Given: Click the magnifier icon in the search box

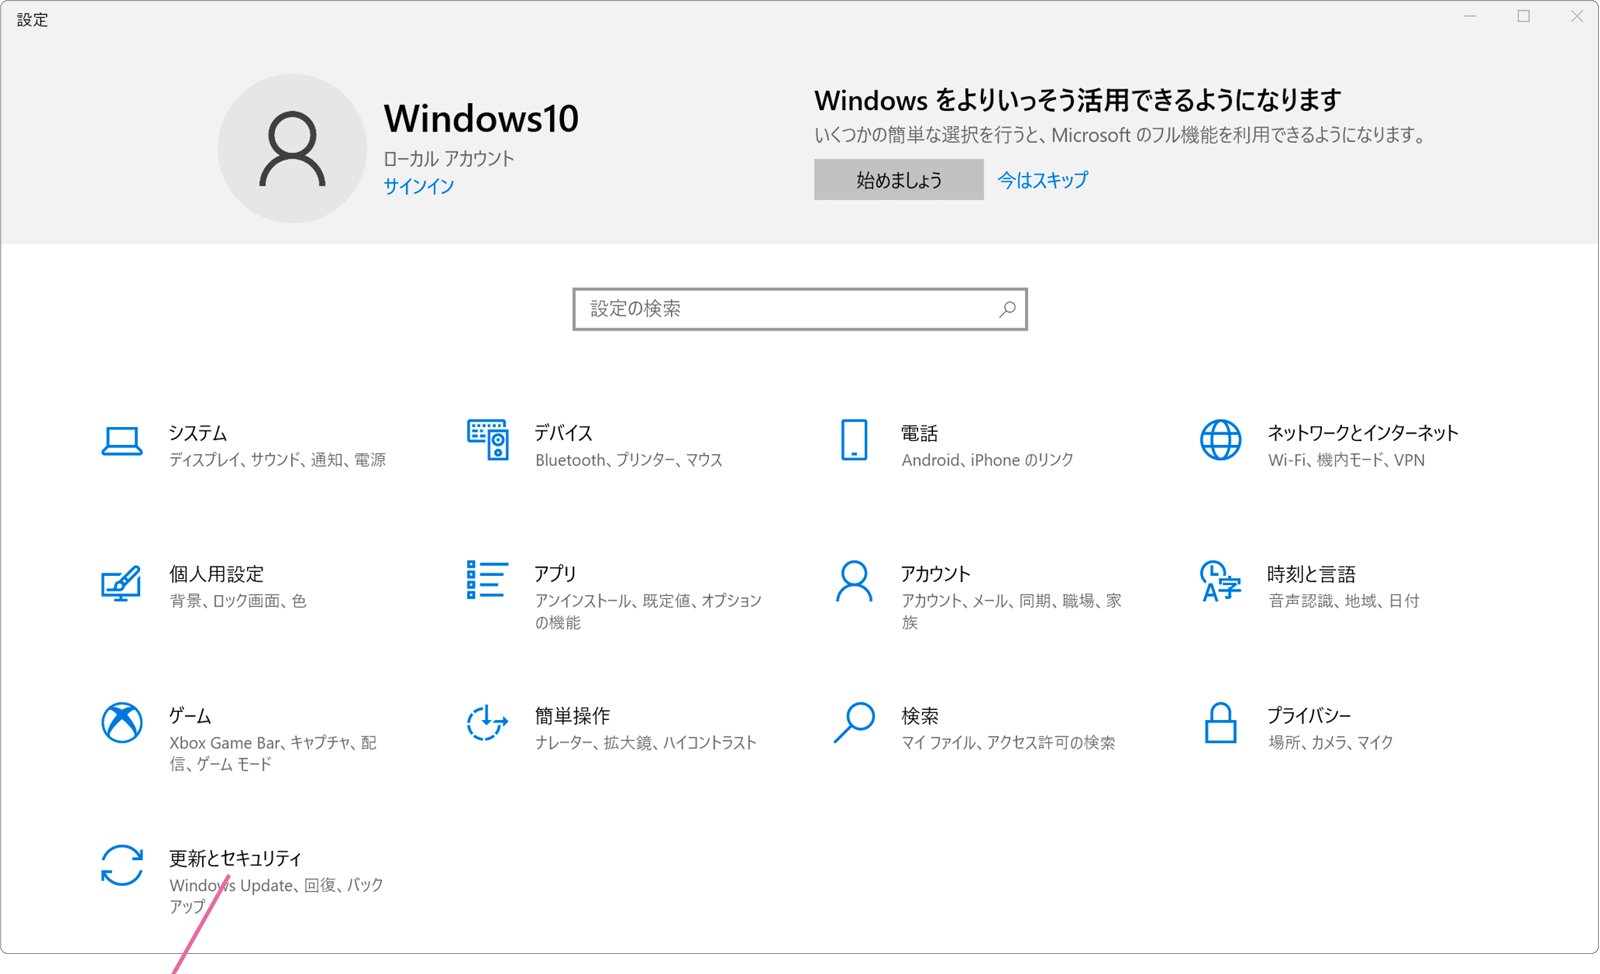Looking at the screenshot, I should [x=1007, y=309].
